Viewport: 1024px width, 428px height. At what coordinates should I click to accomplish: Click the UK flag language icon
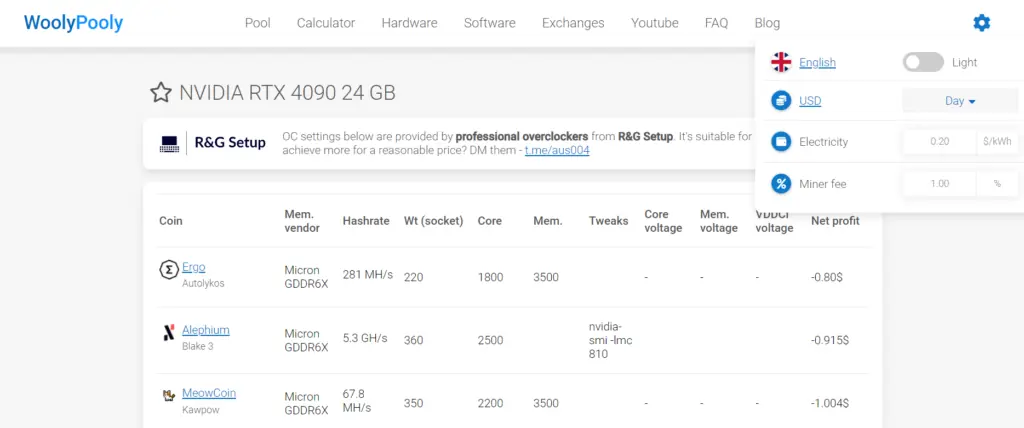tap(780, 63)
